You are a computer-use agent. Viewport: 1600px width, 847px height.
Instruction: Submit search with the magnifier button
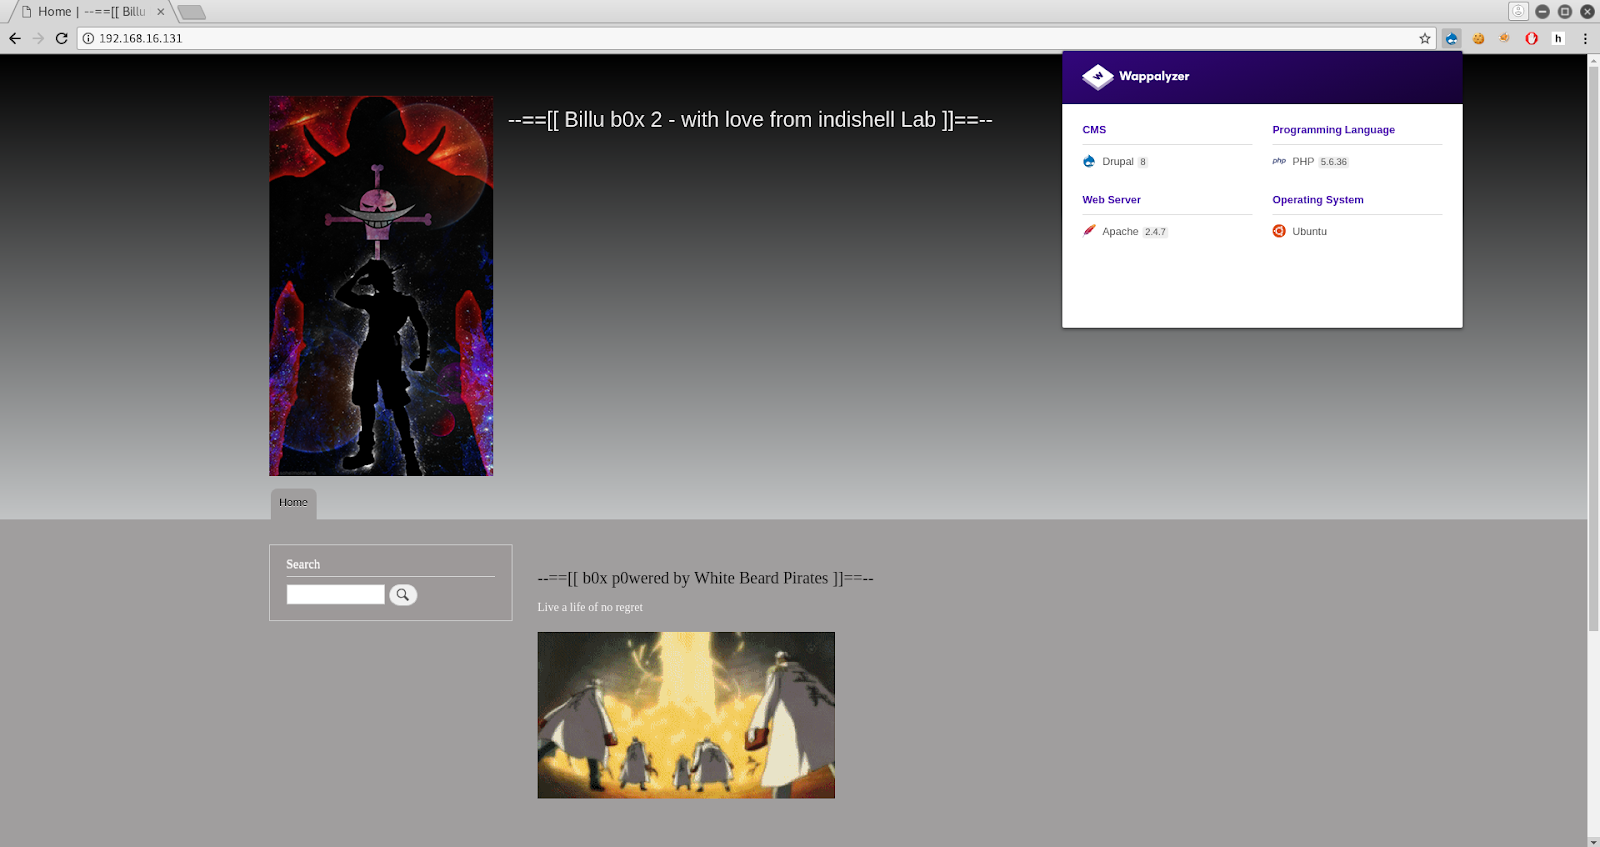pos(403,595)
